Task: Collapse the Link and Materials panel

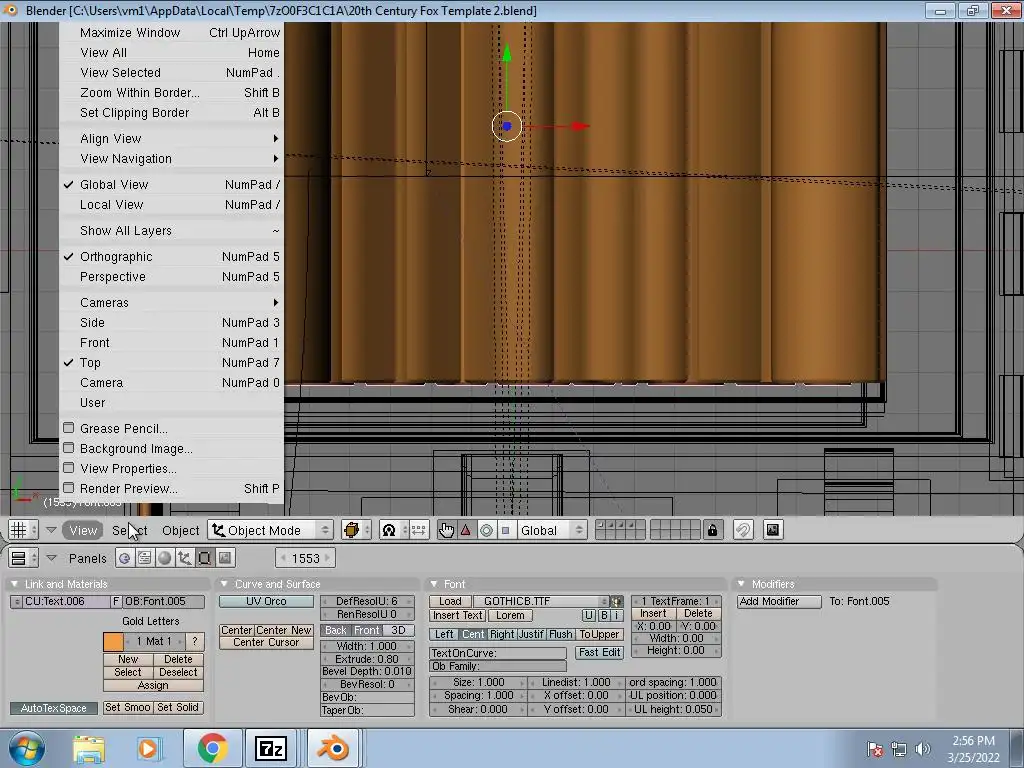Action: point(14,584)
